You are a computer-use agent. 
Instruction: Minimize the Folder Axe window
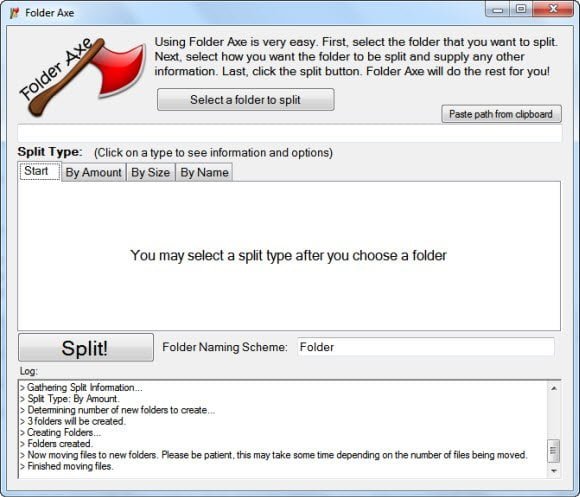[x=498, y=9]
